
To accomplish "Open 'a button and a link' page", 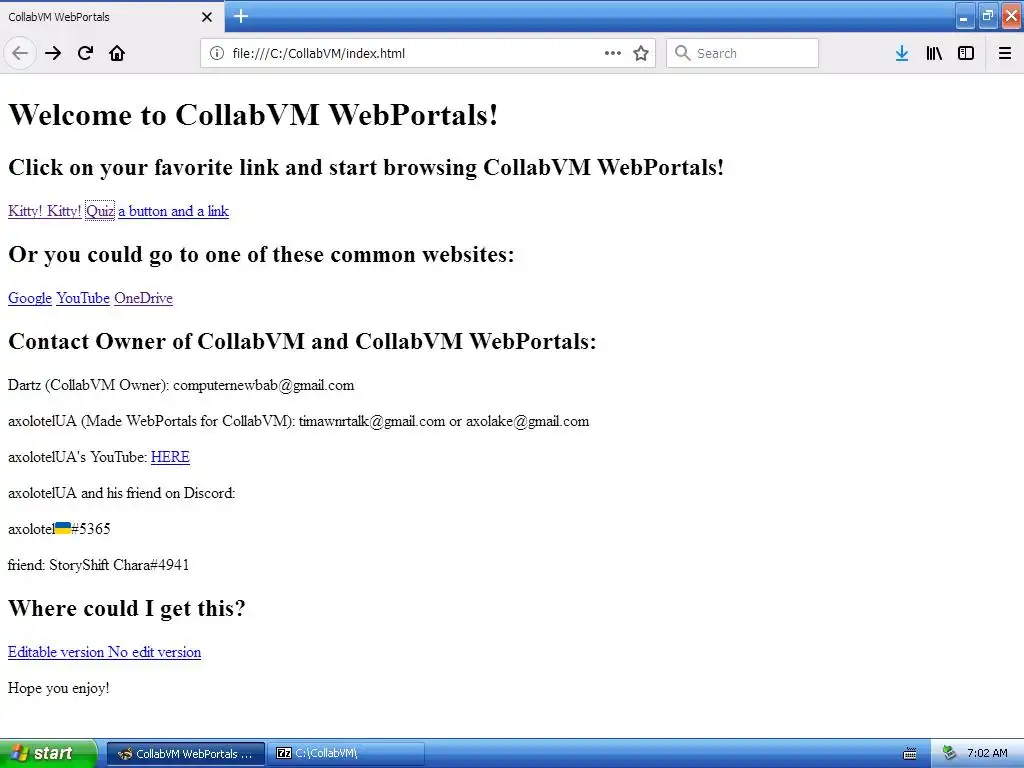I will tap(174, 211).
